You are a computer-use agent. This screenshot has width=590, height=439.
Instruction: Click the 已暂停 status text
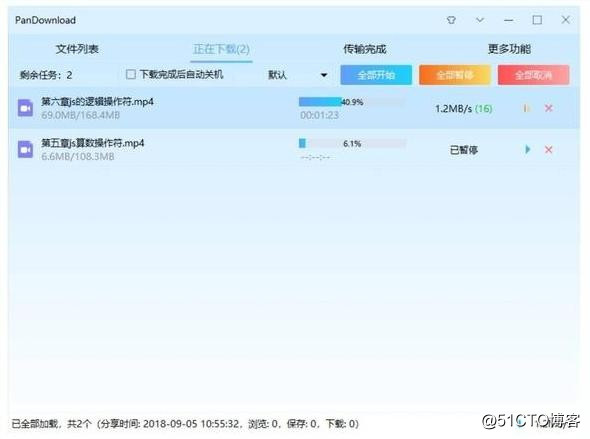(464, 150)
